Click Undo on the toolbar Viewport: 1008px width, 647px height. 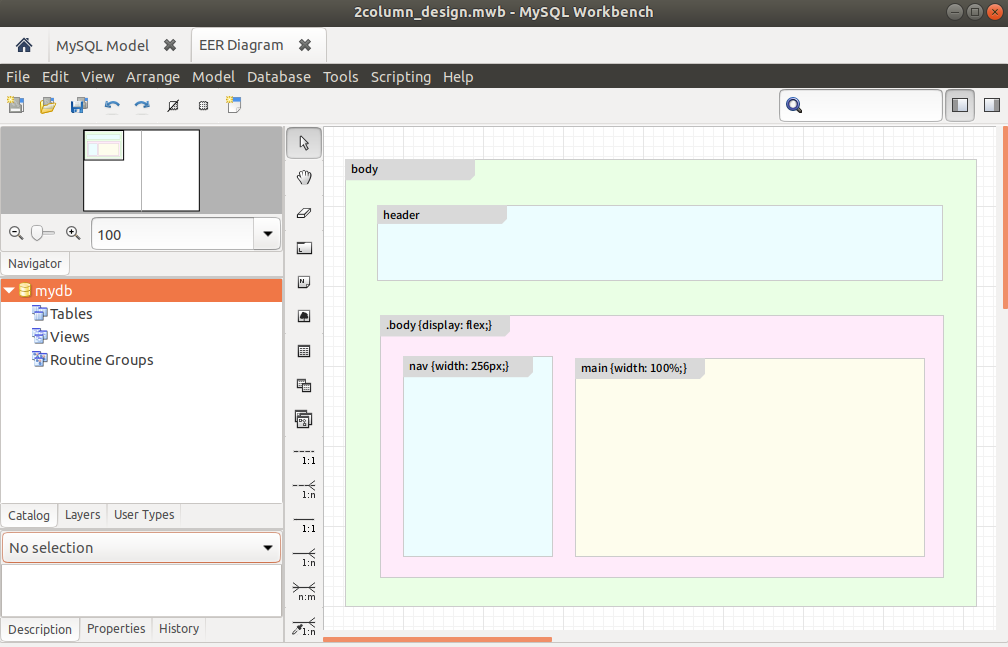click(112, 104)
